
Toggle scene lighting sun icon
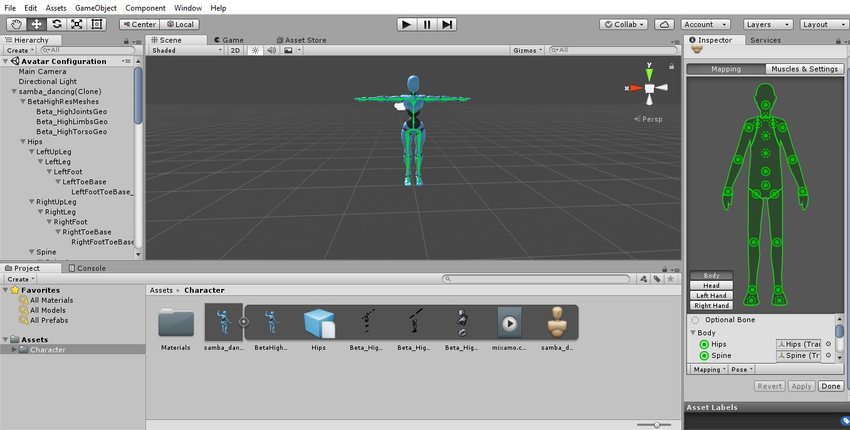coord(255,50)
